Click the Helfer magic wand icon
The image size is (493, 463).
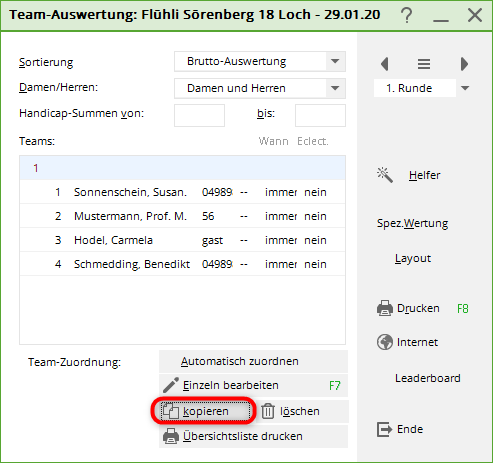tap(385, 175)
